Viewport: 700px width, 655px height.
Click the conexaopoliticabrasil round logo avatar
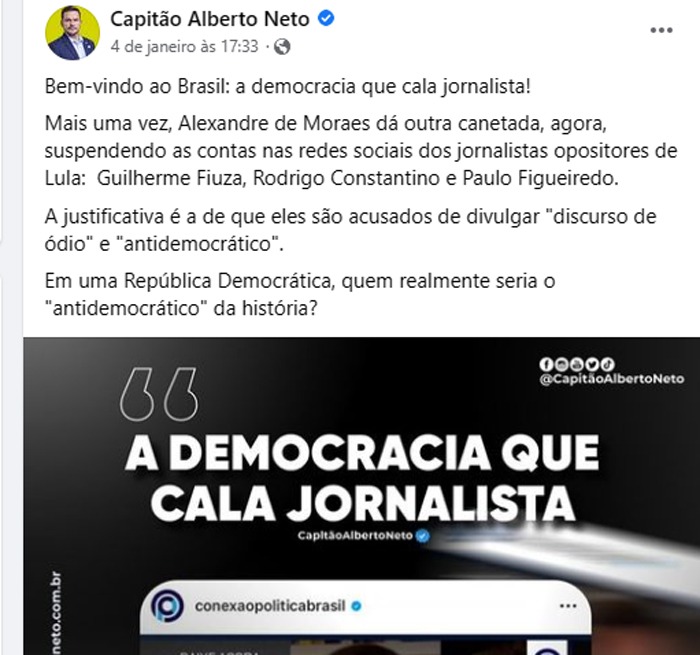tap(167, 606)
